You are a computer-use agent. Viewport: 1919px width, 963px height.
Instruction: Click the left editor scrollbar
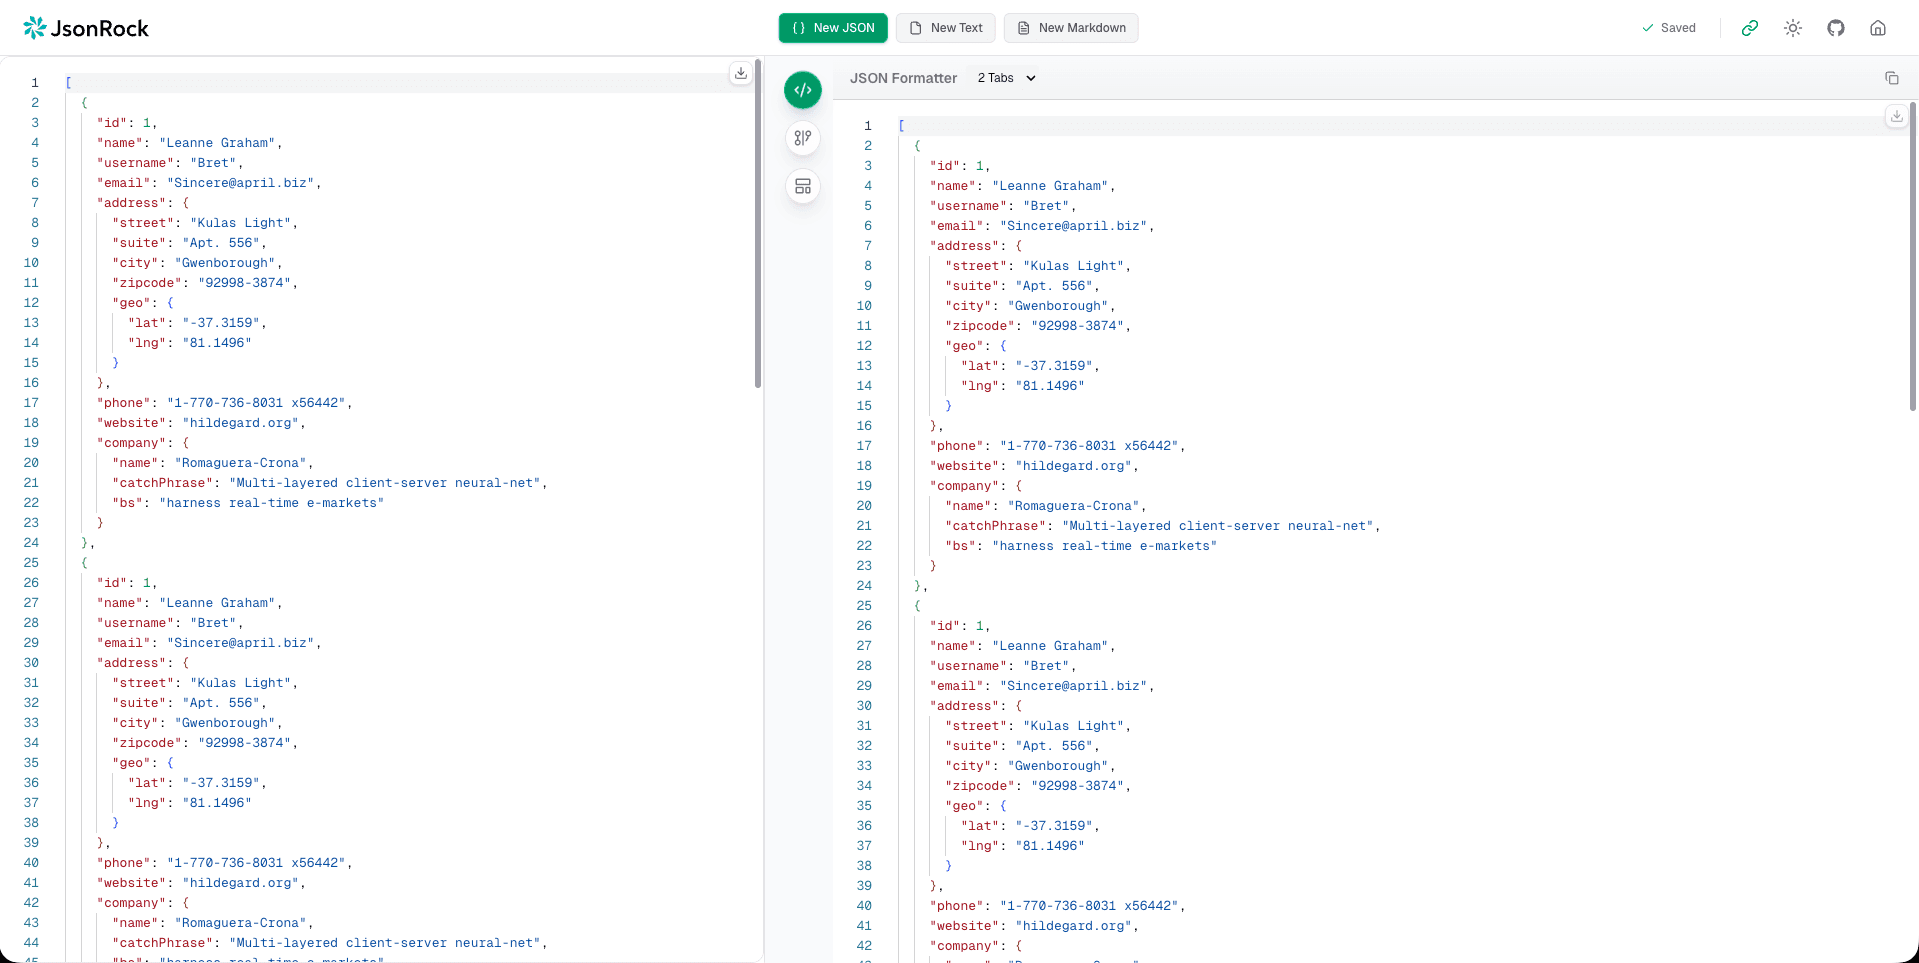(758, 224)
